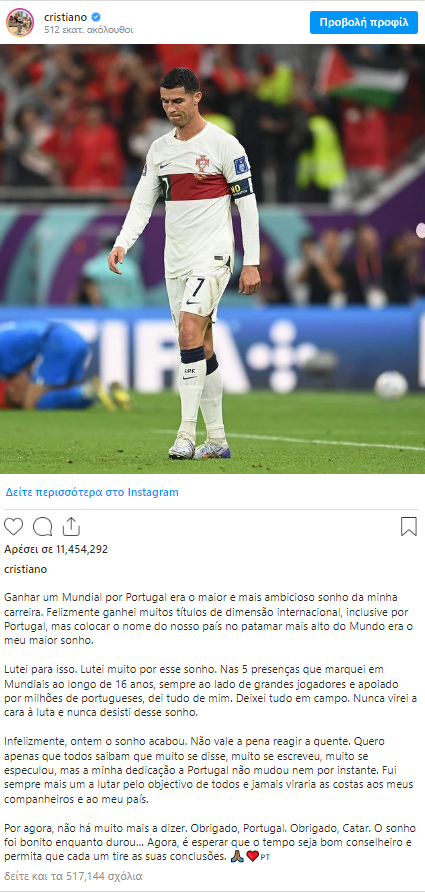Image resolution: width=425 pixels, height=893 pixels.
Task: Share the post using the upload arrow icon
Action: pyautogui.click(x=71, y=527)
